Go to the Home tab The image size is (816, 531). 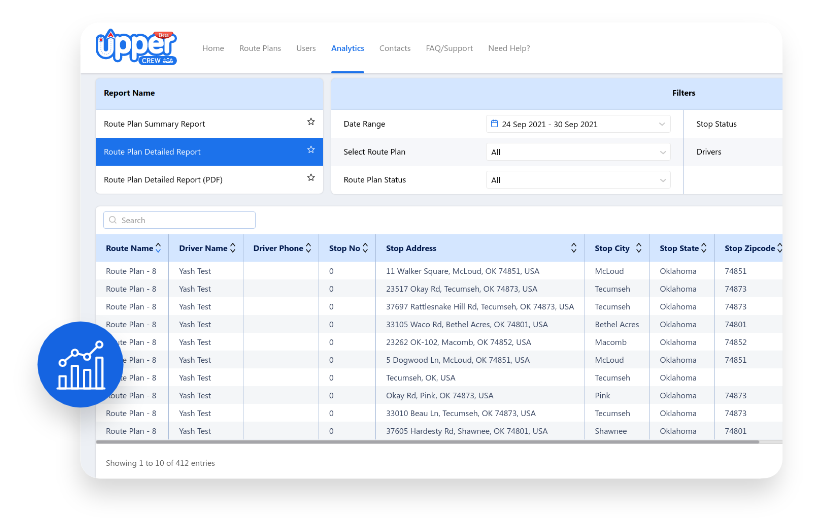213,48
